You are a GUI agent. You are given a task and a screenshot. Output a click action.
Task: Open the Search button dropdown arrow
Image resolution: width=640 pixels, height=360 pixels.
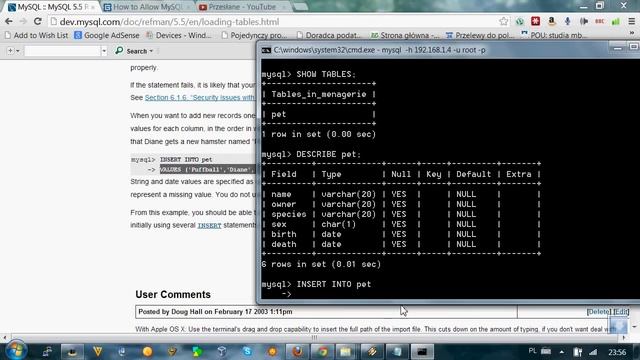[x=151, y=51]
